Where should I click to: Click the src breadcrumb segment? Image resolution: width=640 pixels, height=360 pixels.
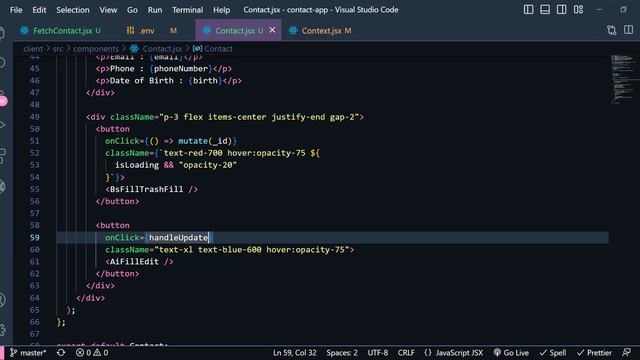pyautogui.click(x=58, y=49)
